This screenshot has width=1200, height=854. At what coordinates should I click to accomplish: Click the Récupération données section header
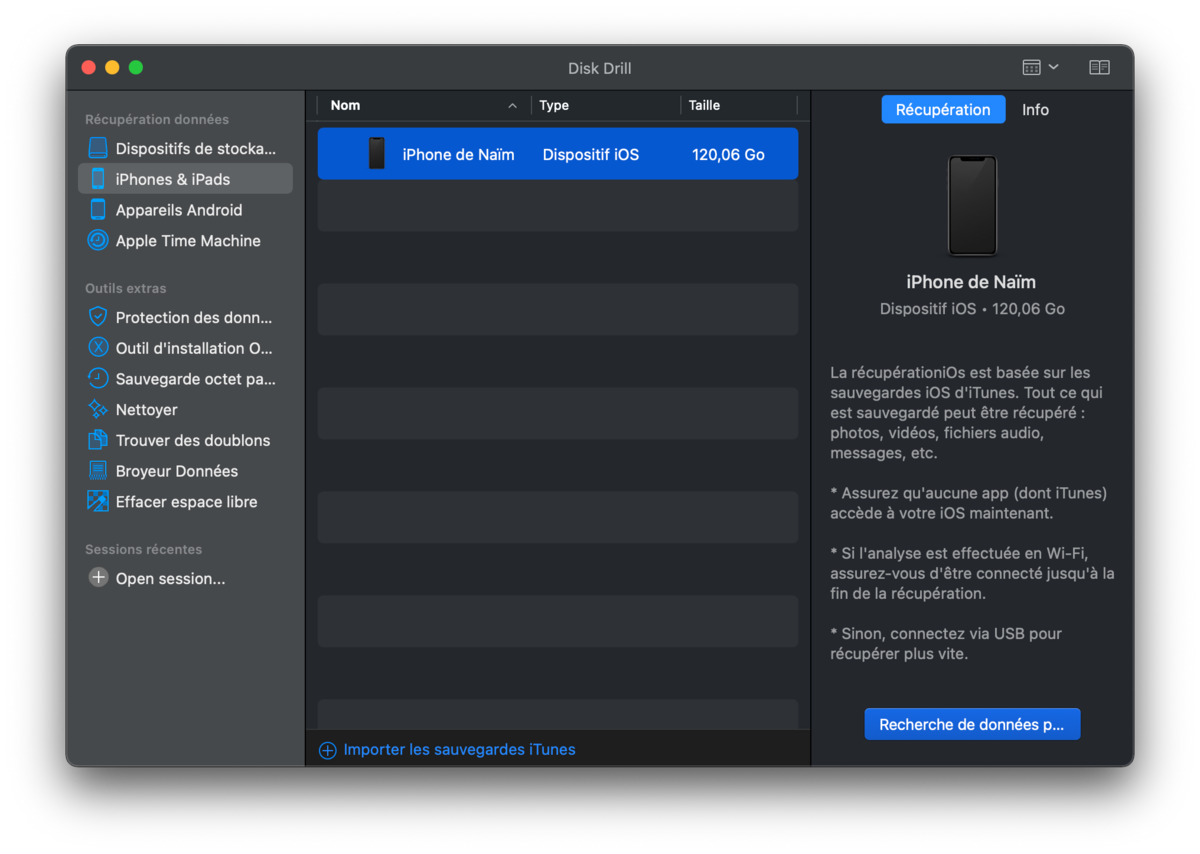[x=157, y=119]
